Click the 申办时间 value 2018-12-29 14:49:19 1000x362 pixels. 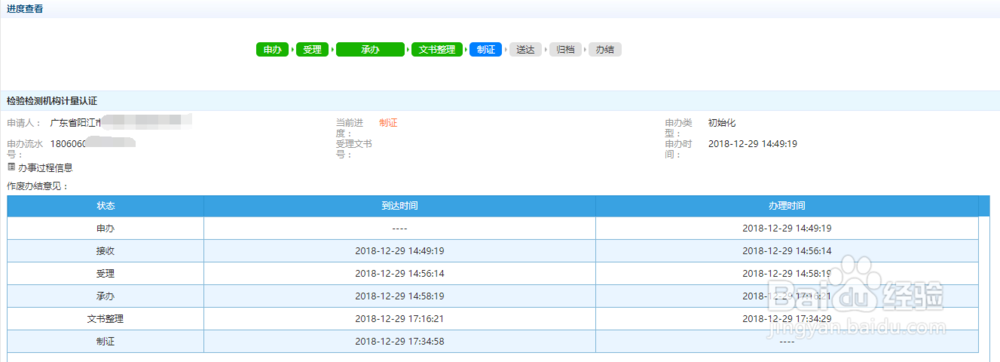click(753, 144)
